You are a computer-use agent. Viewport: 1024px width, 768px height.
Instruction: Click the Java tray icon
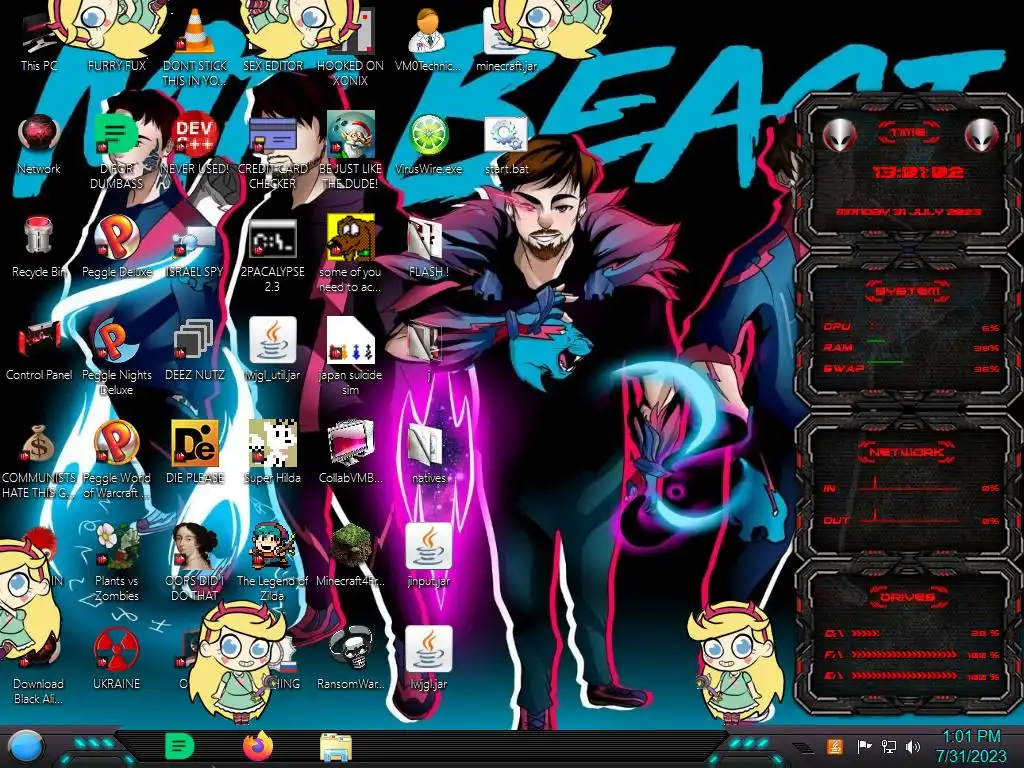click(x=834, y=746)
